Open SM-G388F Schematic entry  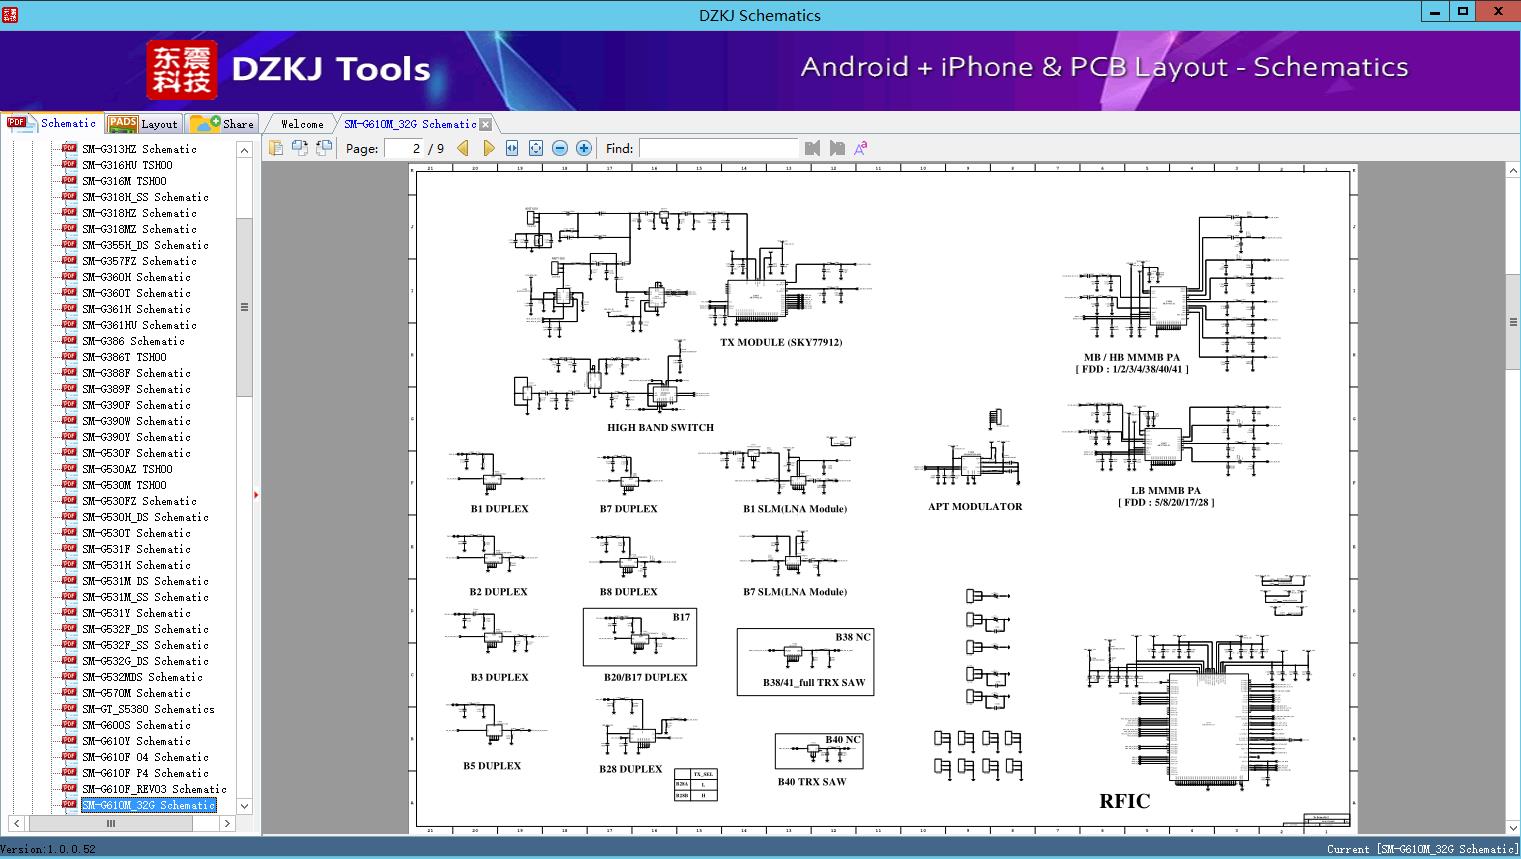coord(136,373)
